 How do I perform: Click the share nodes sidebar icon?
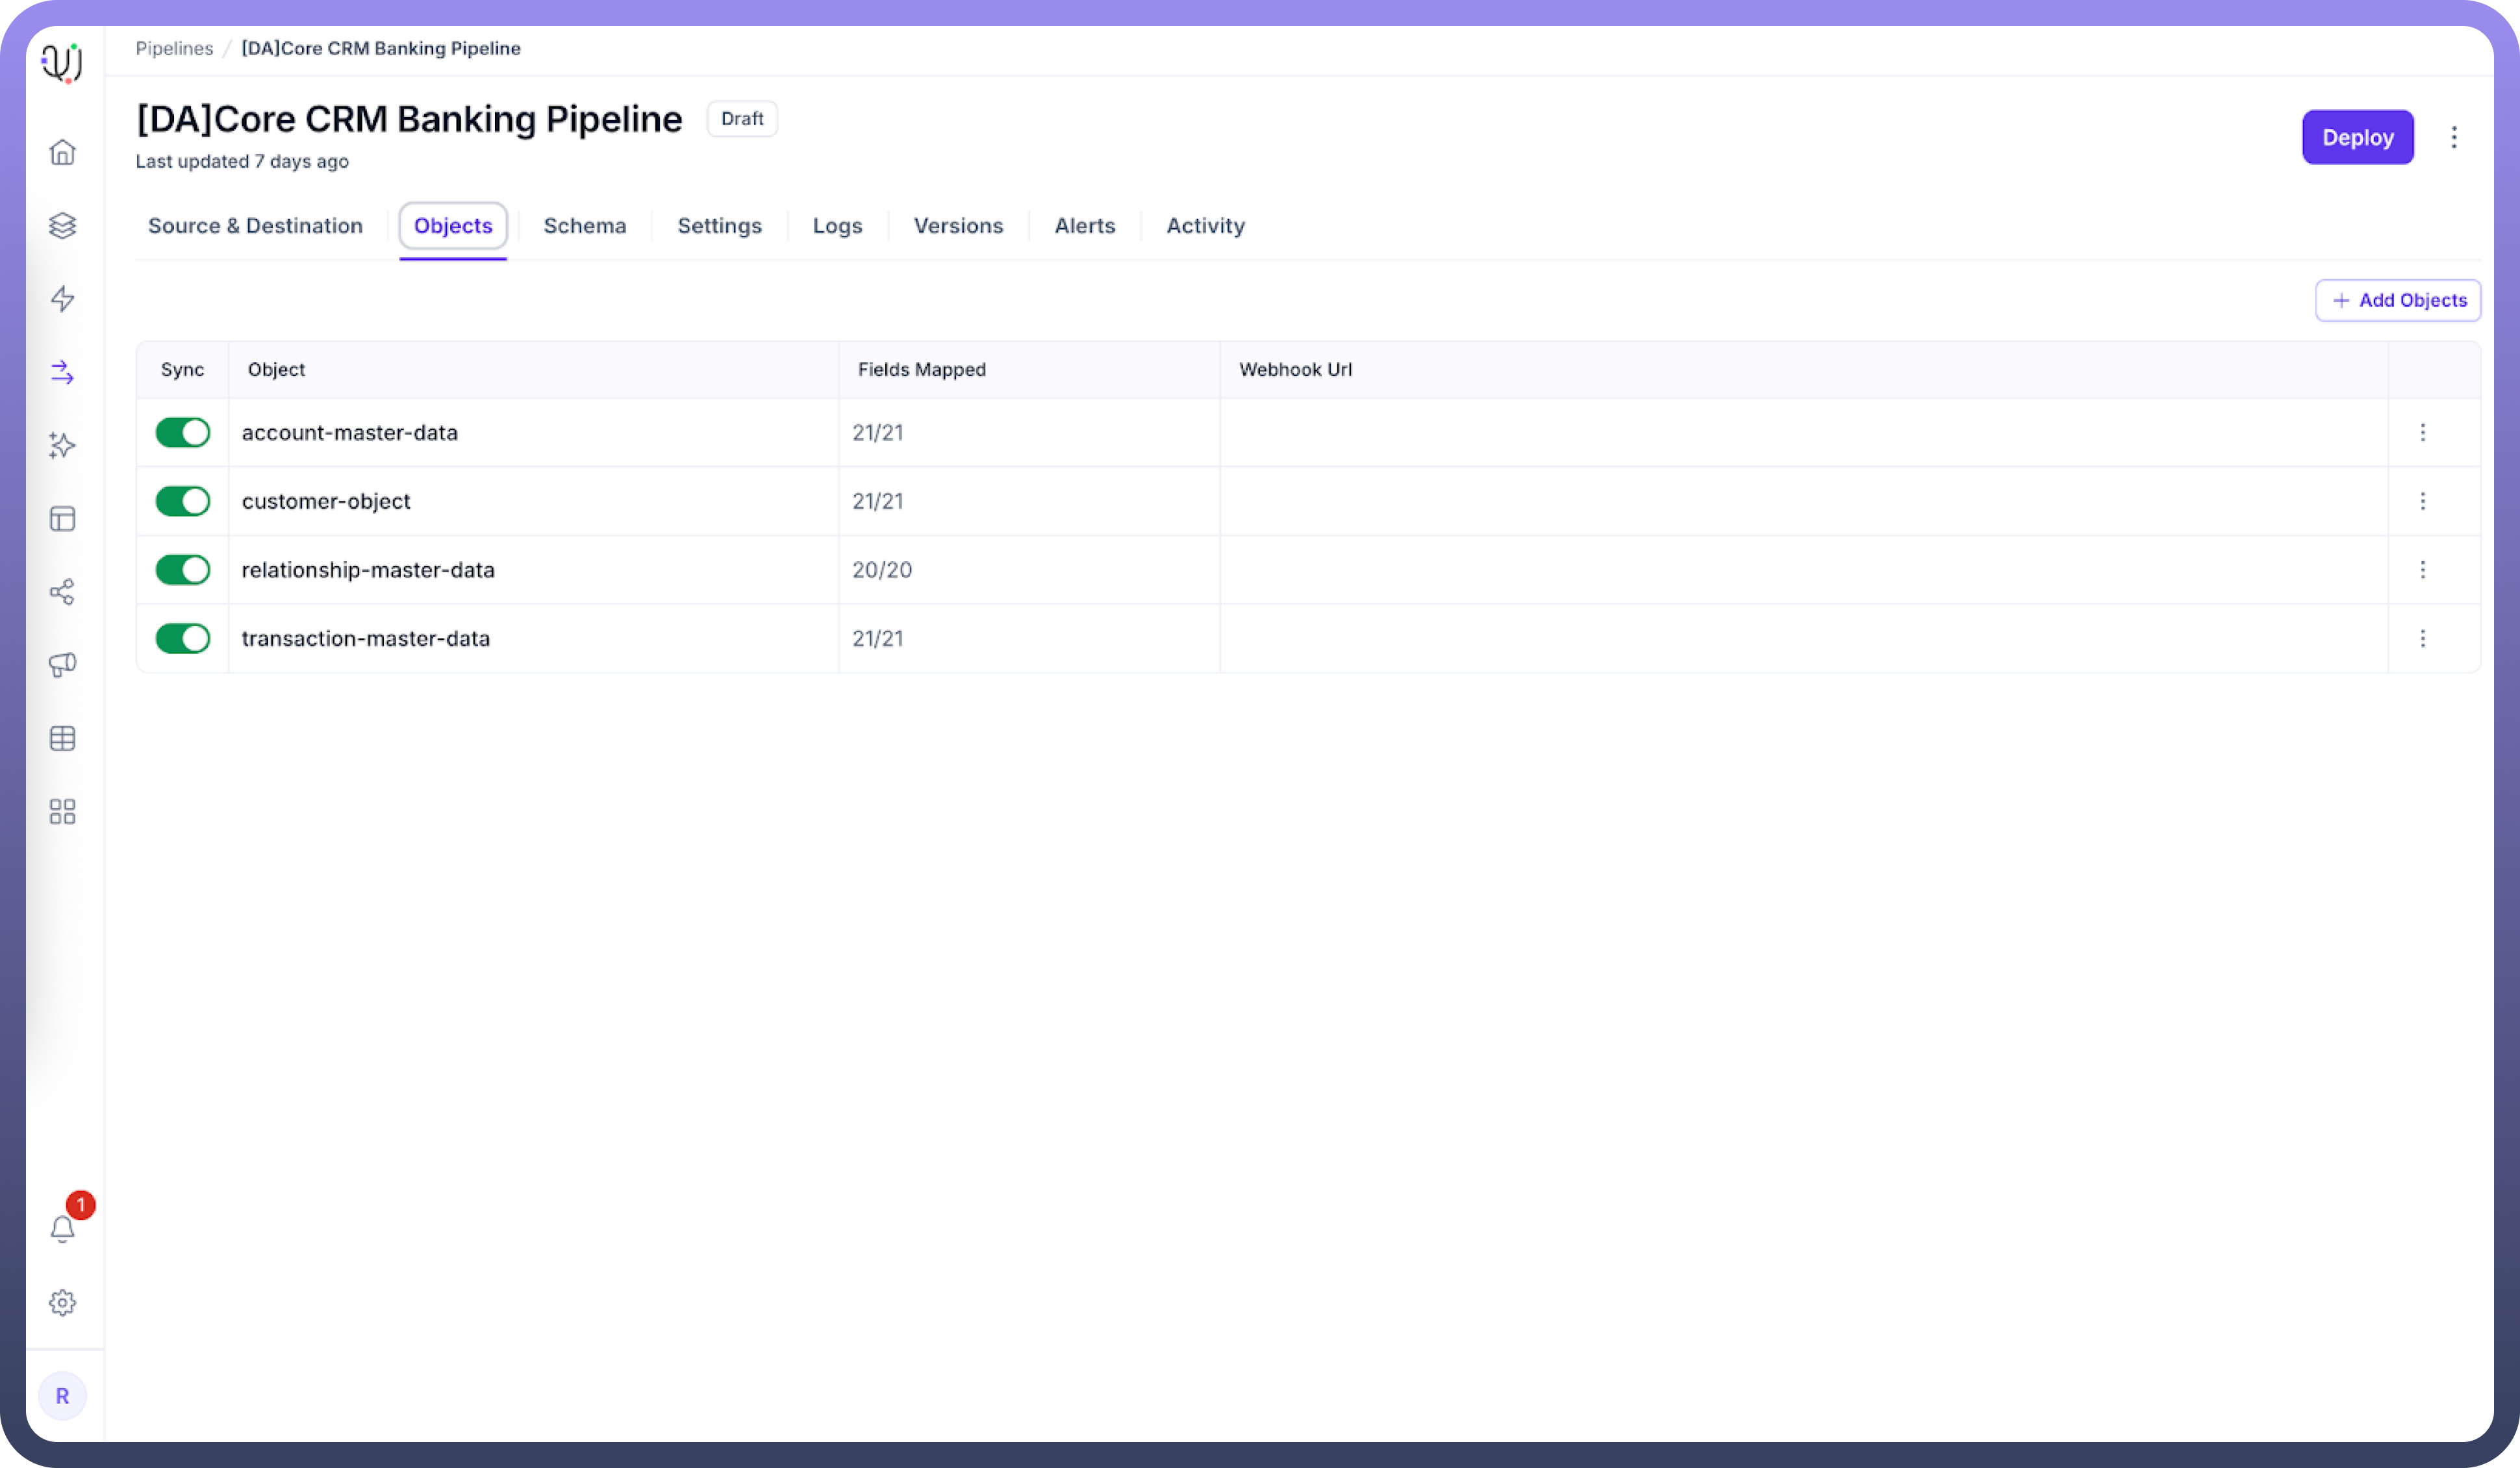point(62,592)
